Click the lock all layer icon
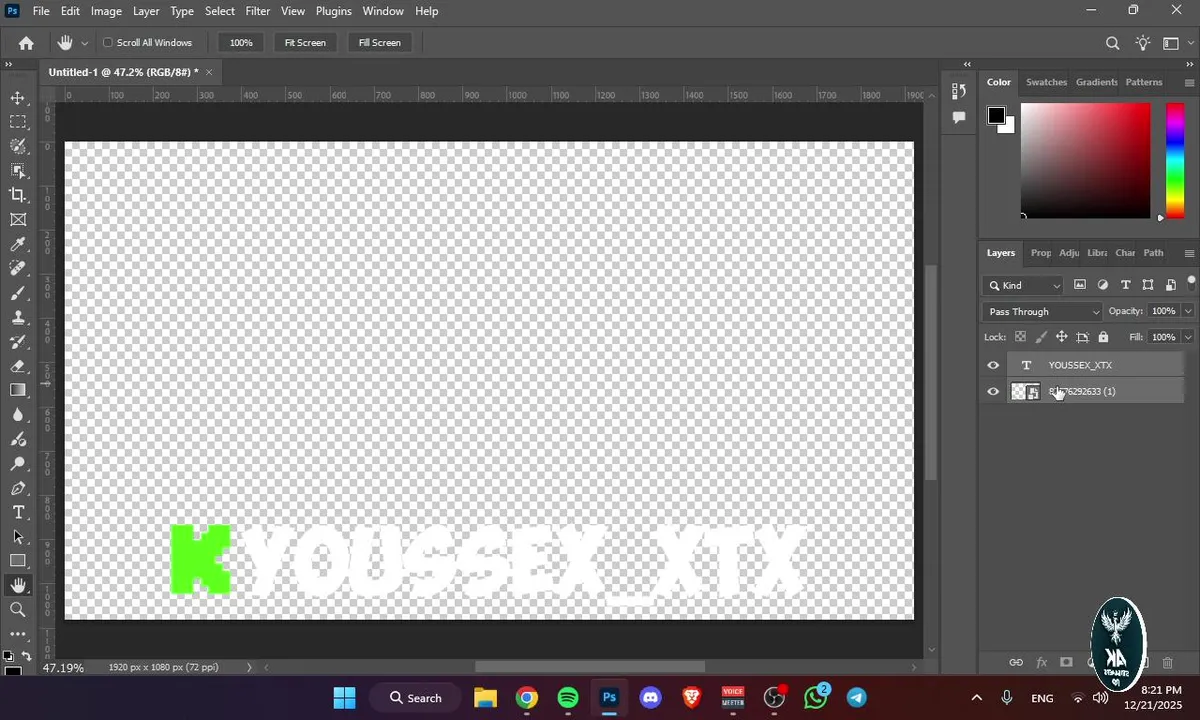 (1103, 338)
